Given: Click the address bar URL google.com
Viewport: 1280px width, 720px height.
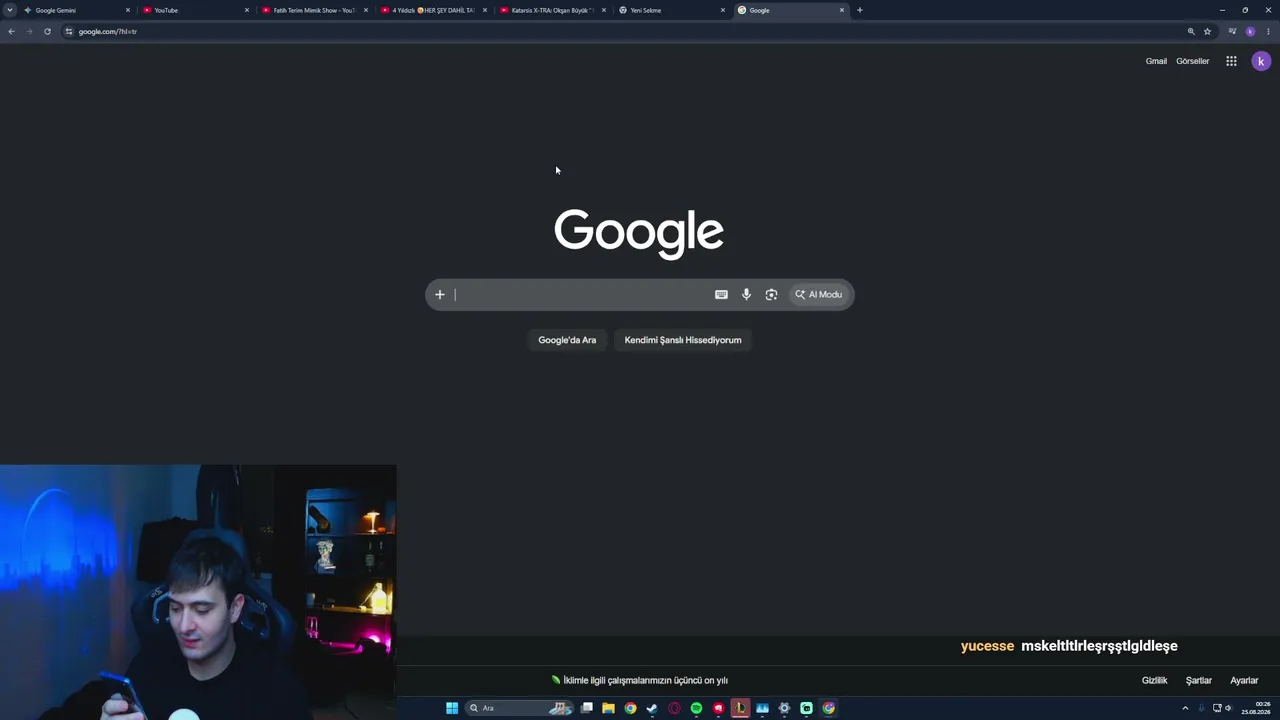Looking at the screenshot, I should (107, 31).
